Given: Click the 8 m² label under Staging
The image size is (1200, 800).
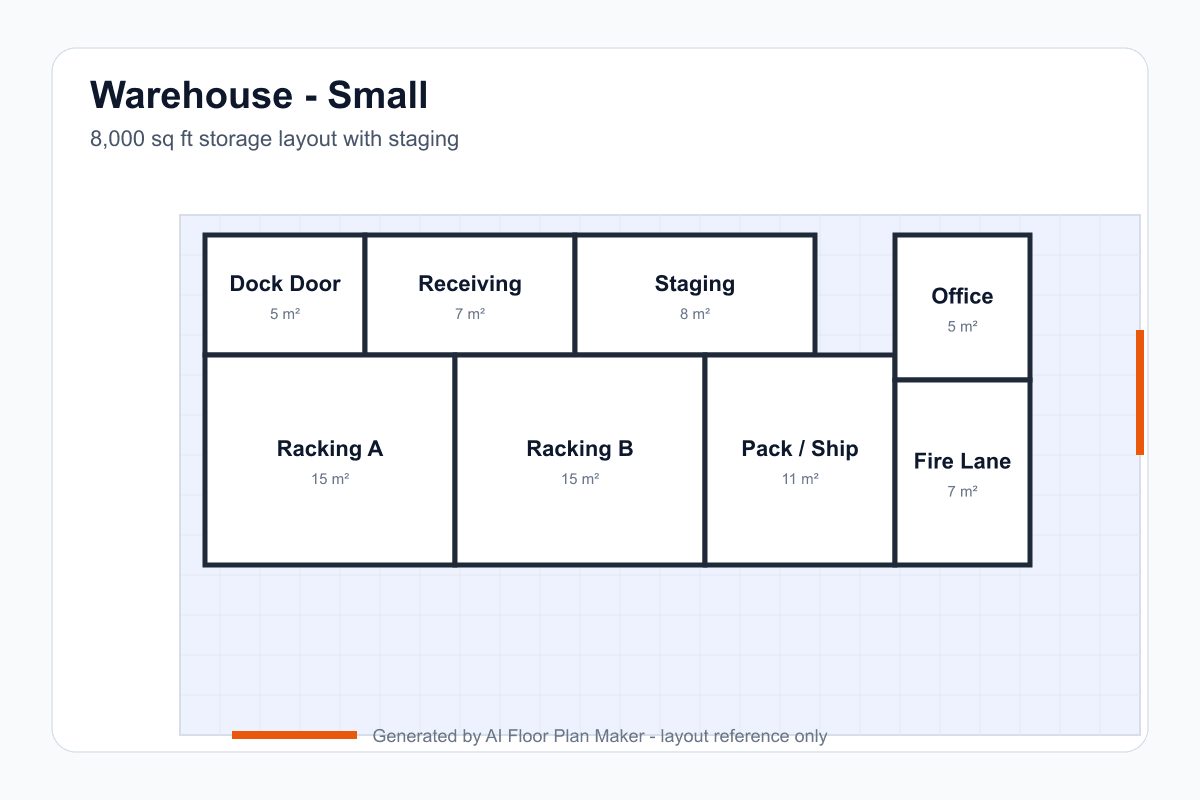Looking at the screenshot, I should (x=695, y=314).
